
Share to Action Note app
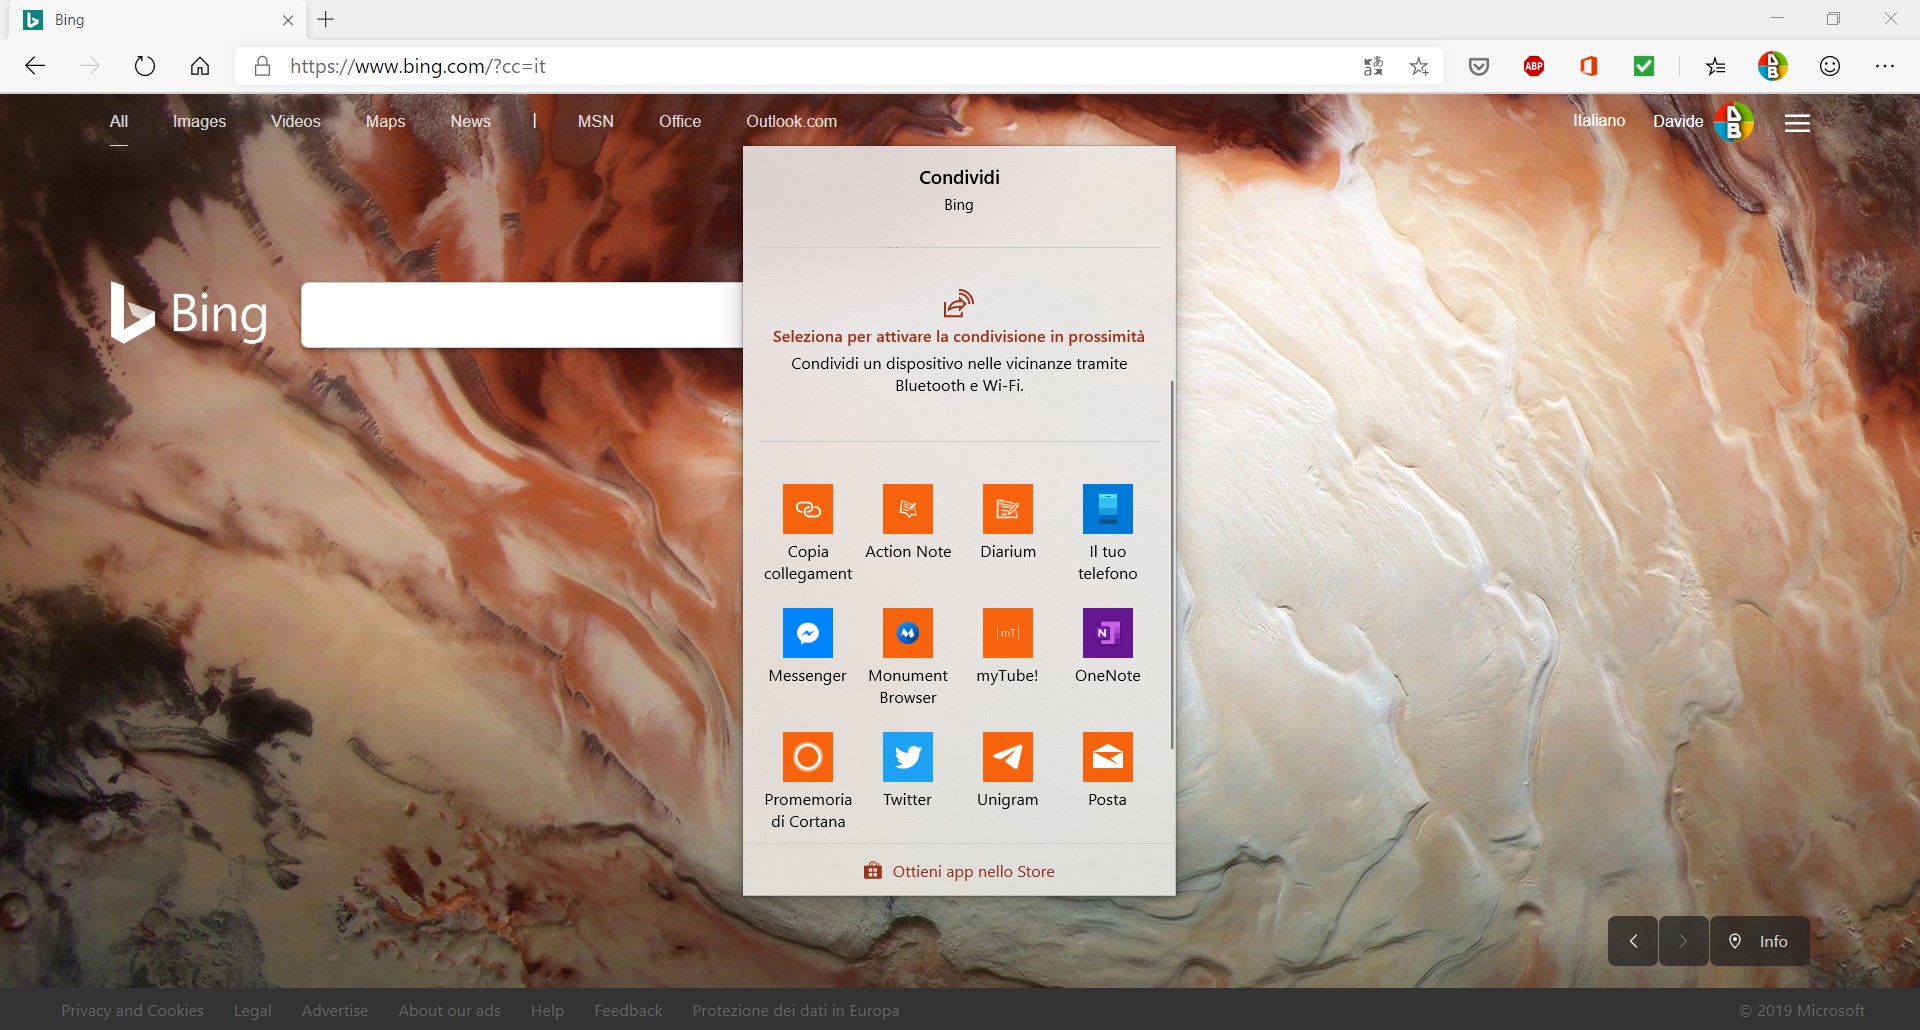tap(908, 509)
